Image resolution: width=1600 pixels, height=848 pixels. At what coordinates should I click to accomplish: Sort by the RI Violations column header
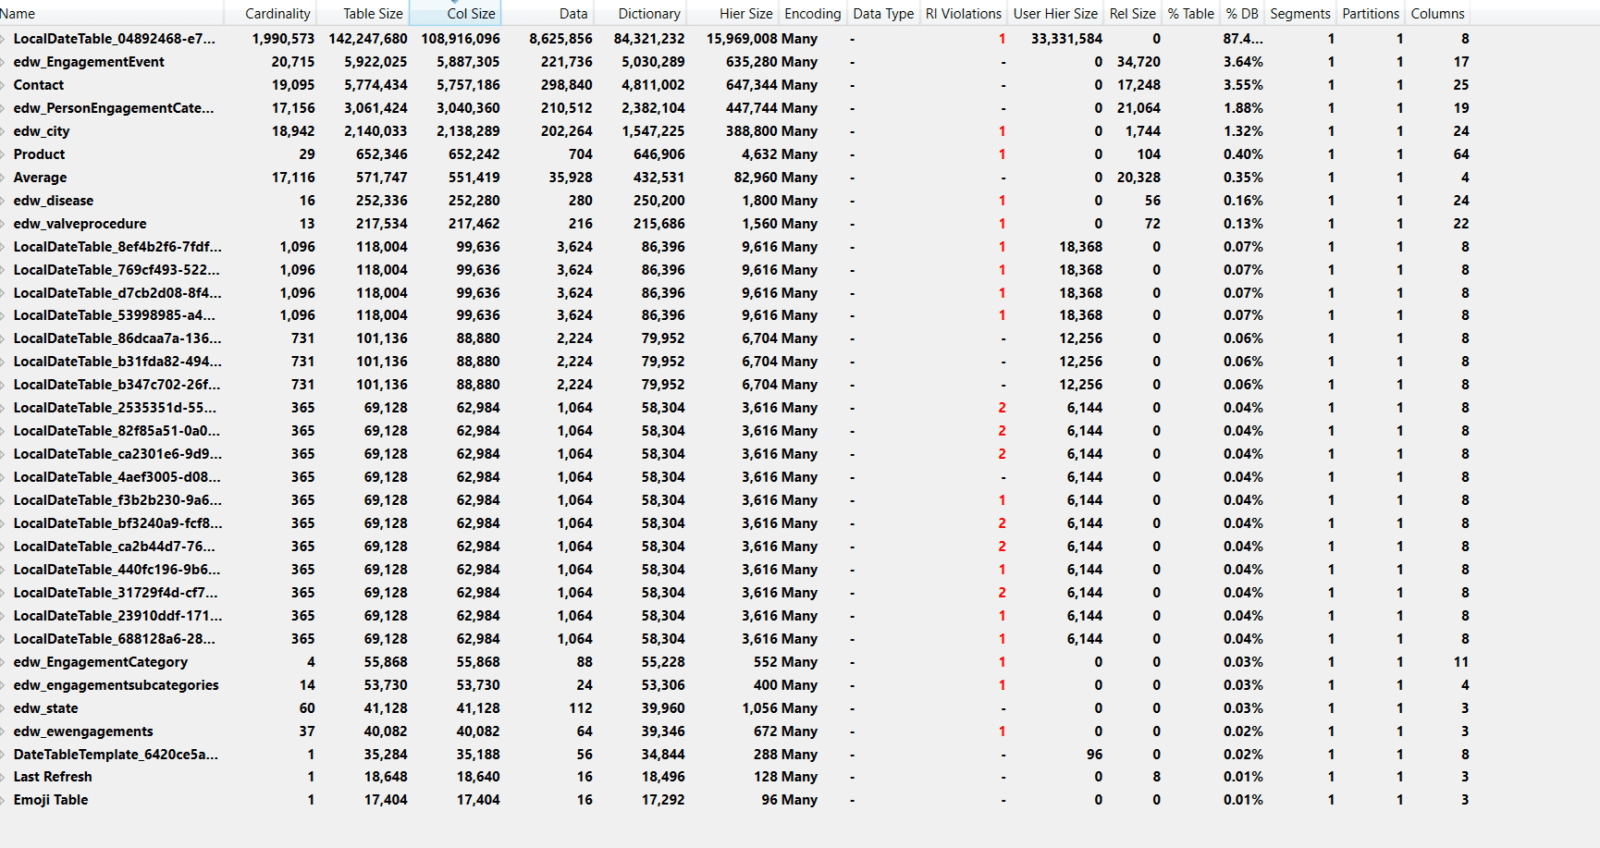pyautogui.click(x=963, y=14)
